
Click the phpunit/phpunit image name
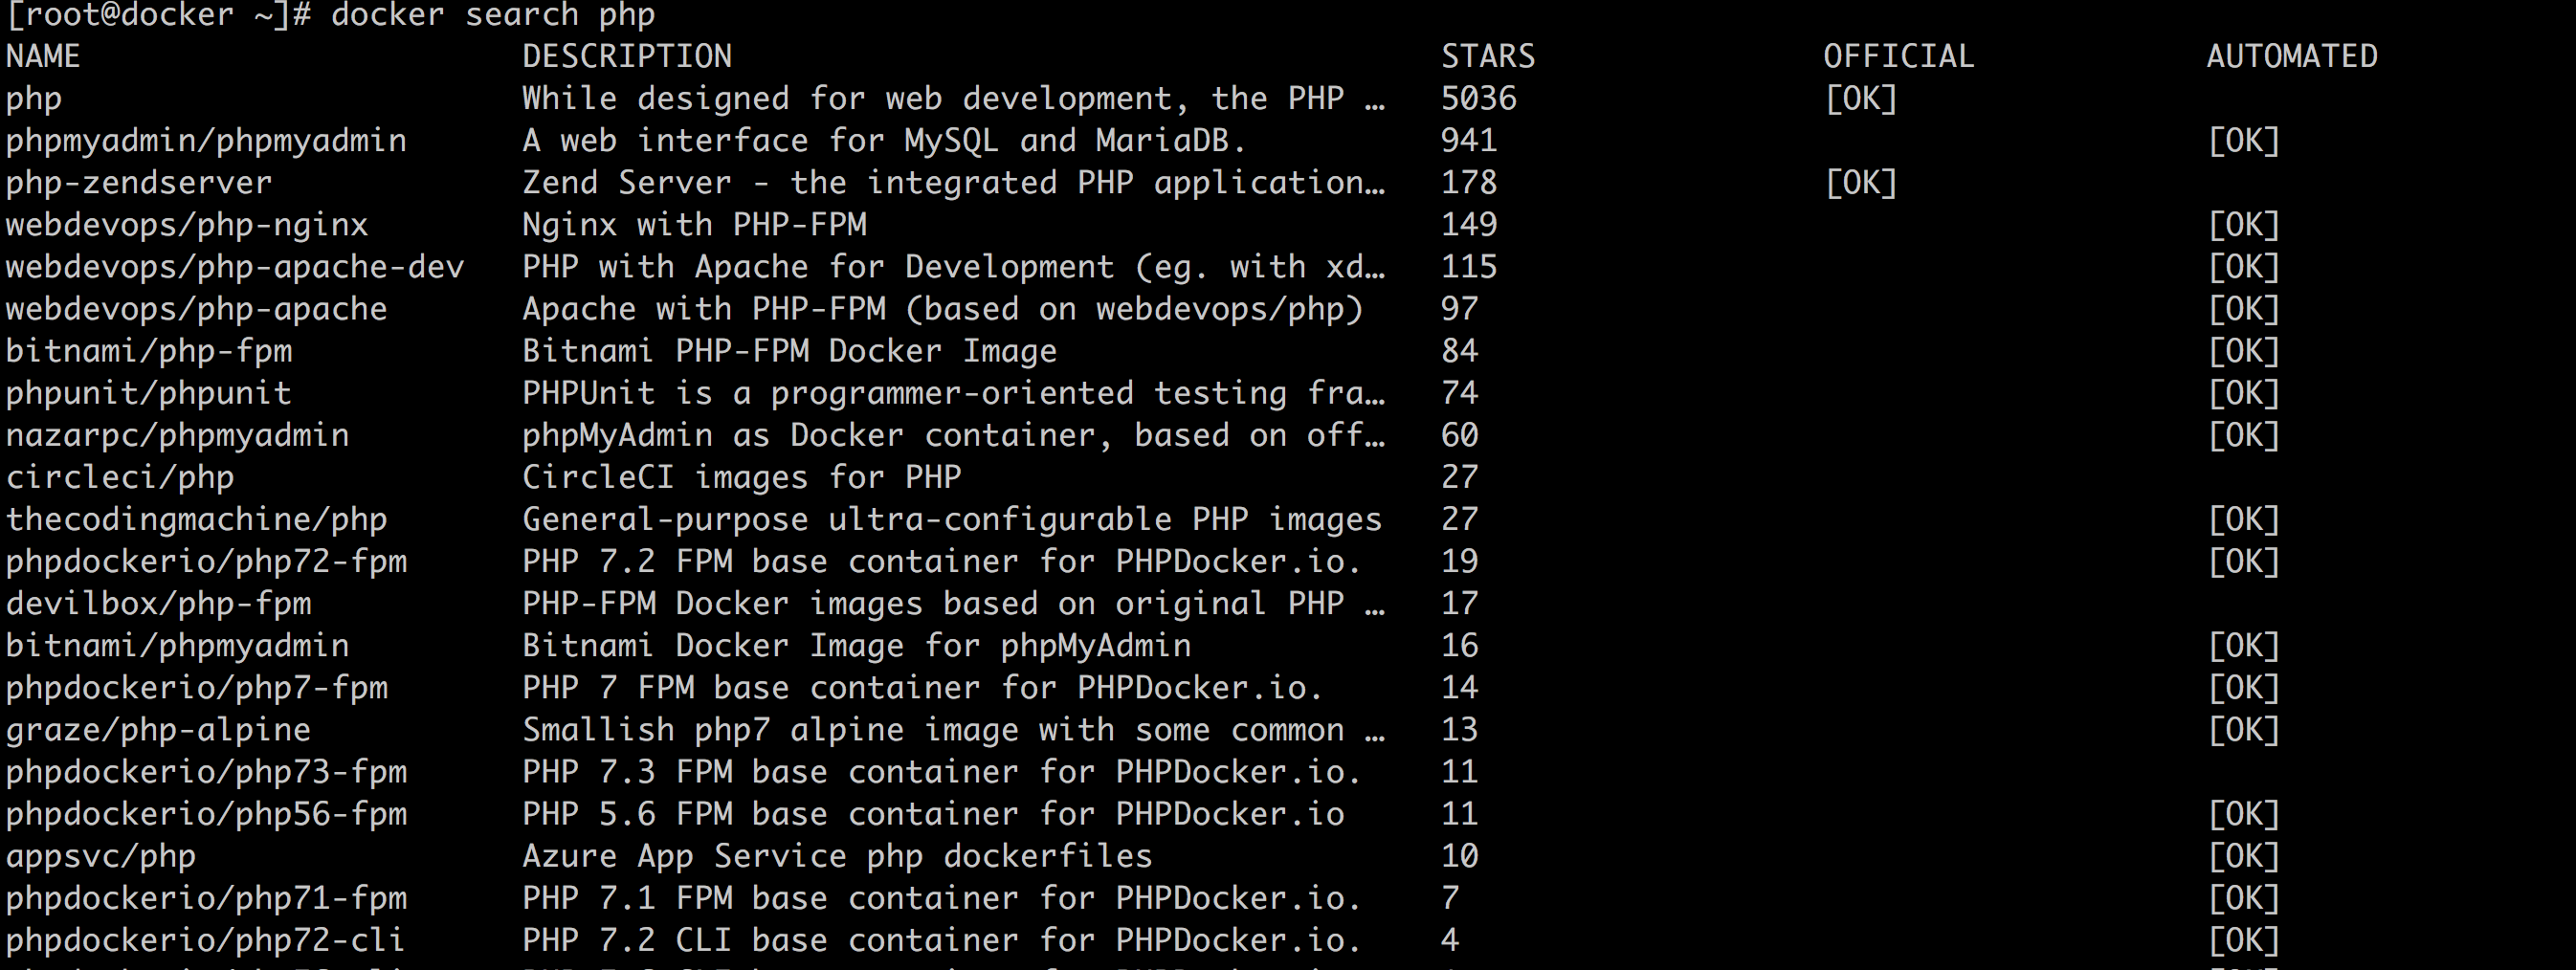149,393
